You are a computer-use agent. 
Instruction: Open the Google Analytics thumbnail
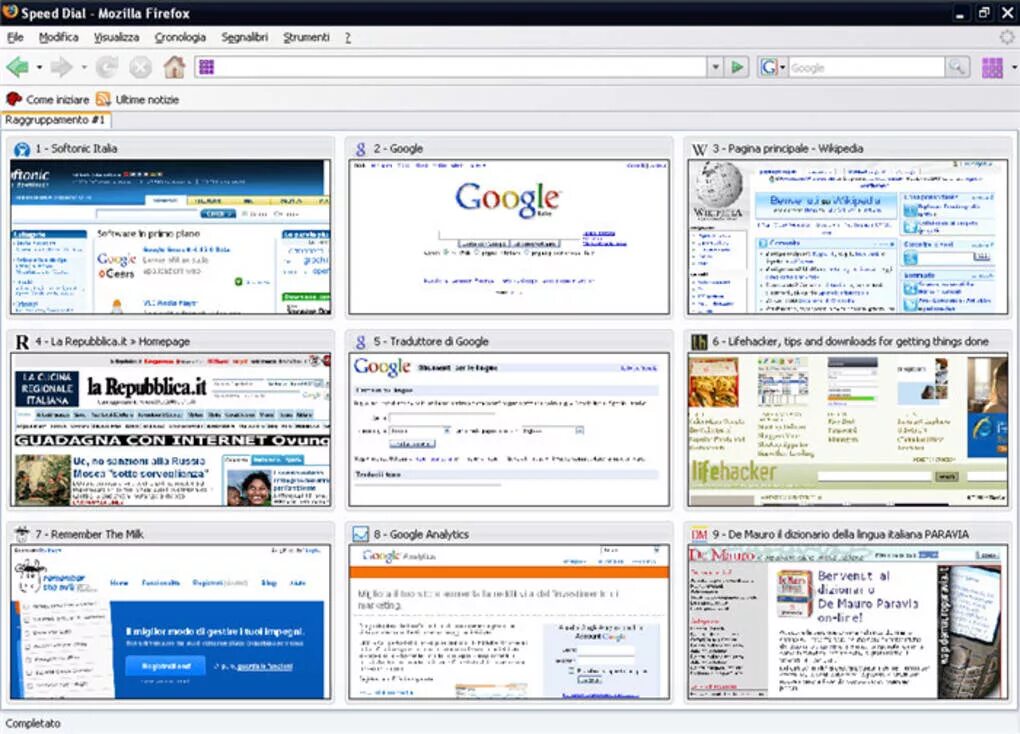509,622
